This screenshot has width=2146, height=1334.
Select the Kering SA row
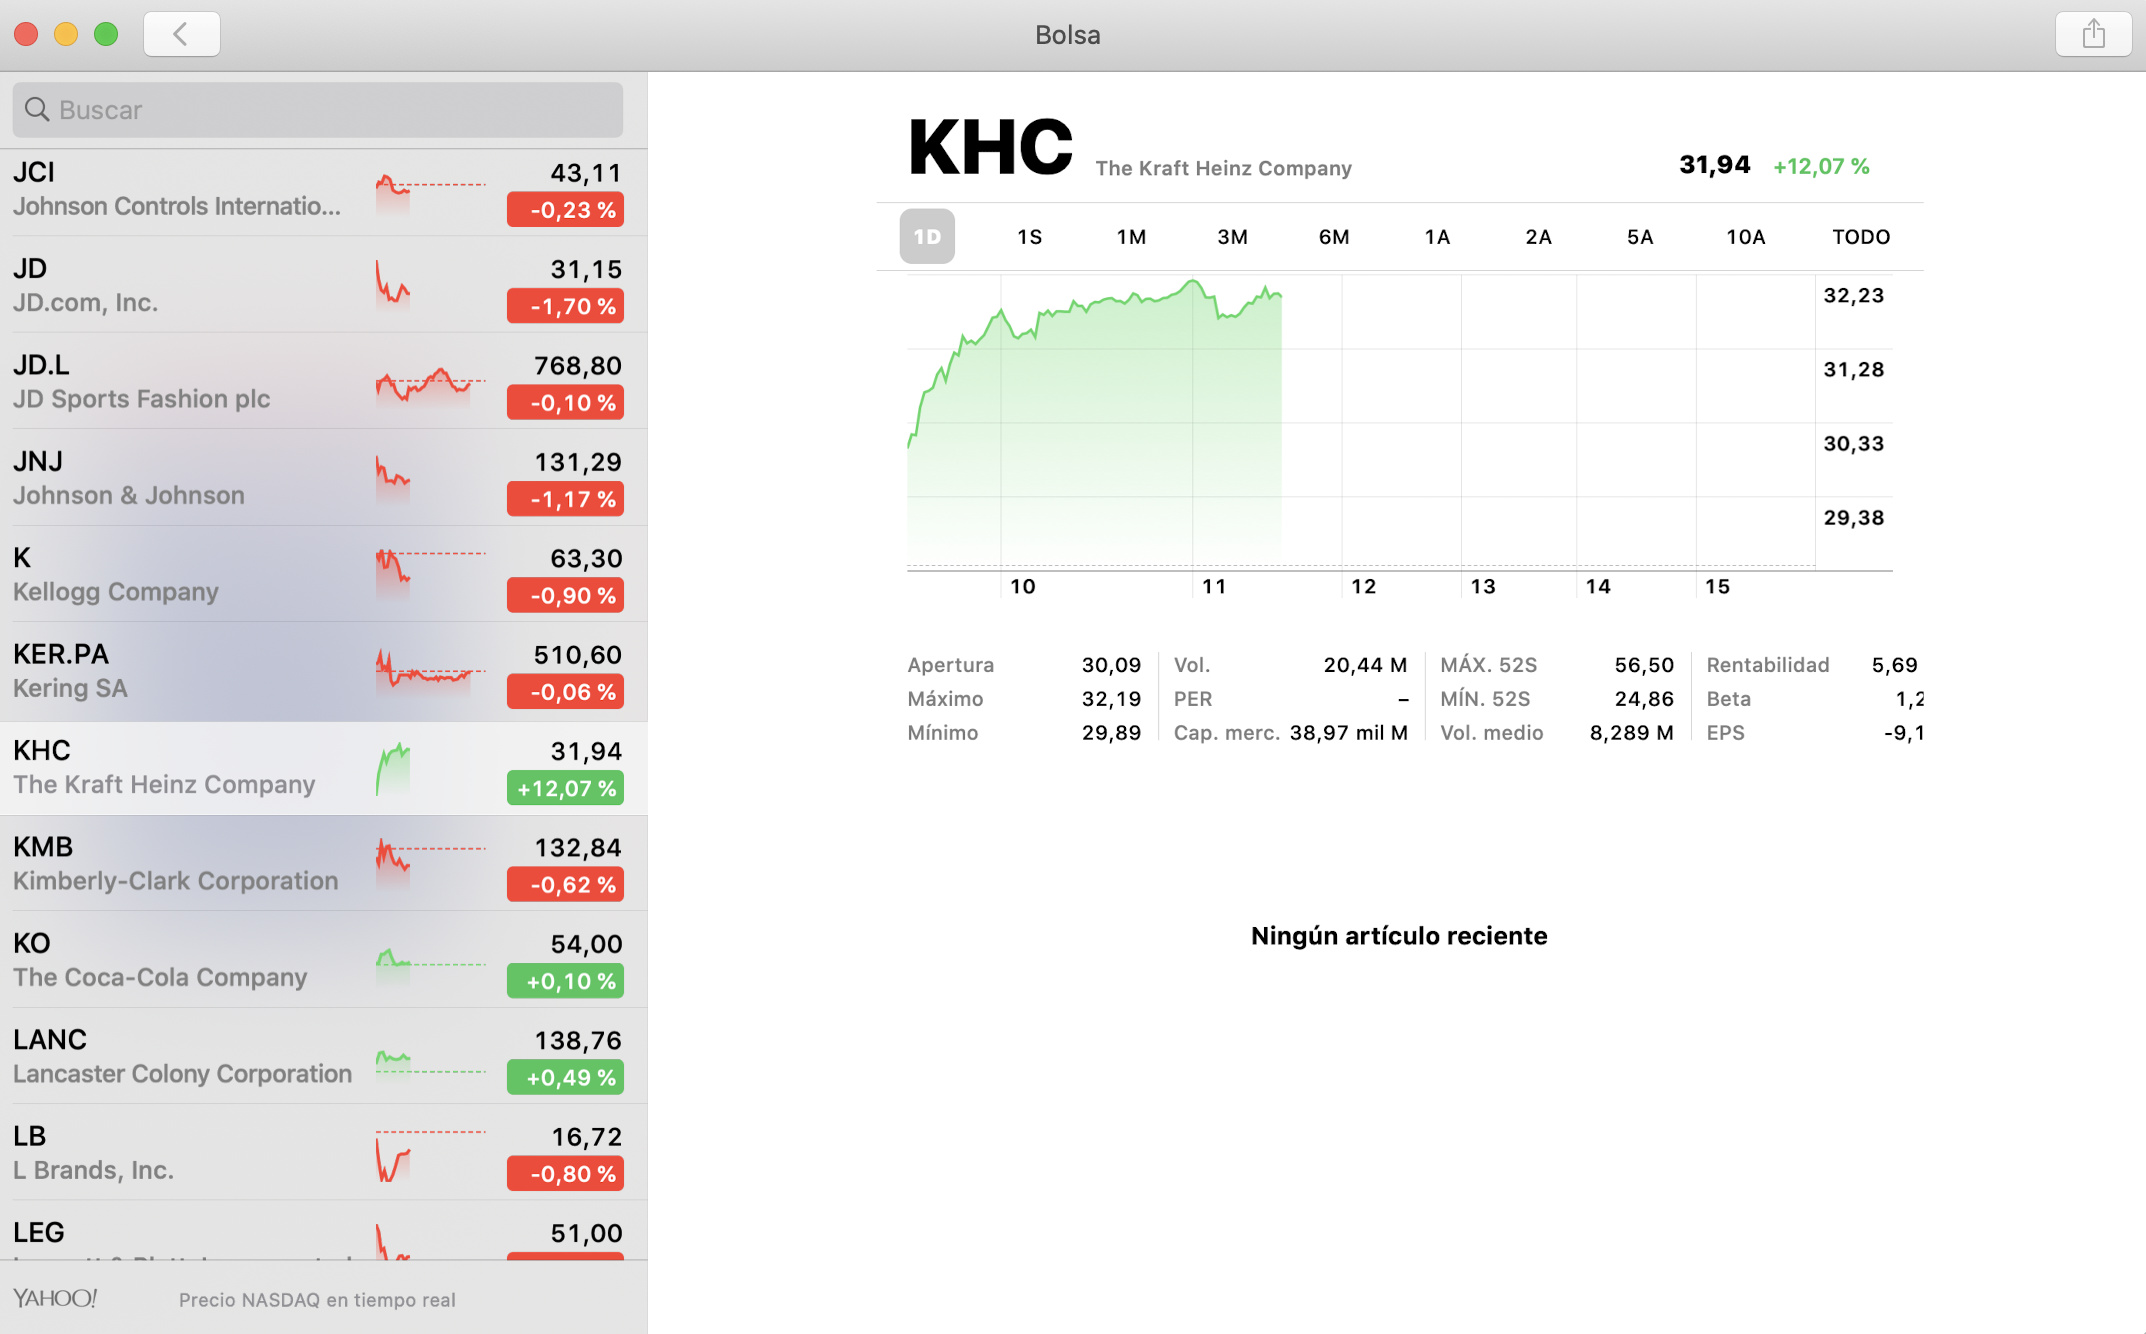point(323,671)
